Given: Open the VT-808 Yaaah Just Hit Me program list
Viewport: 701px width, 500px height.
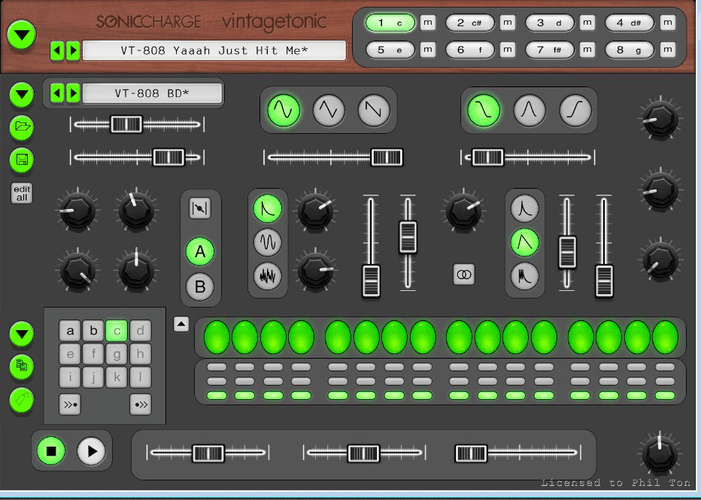Looking at the screenshot, I should click(x=214, y=51).
